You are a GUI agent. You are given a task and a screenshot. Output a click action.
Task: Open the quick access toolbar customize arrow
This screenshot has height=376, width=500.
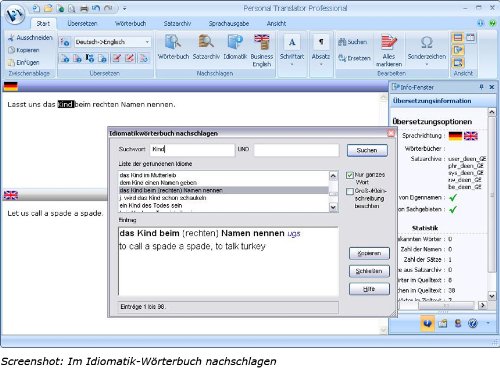coord(125,8)
